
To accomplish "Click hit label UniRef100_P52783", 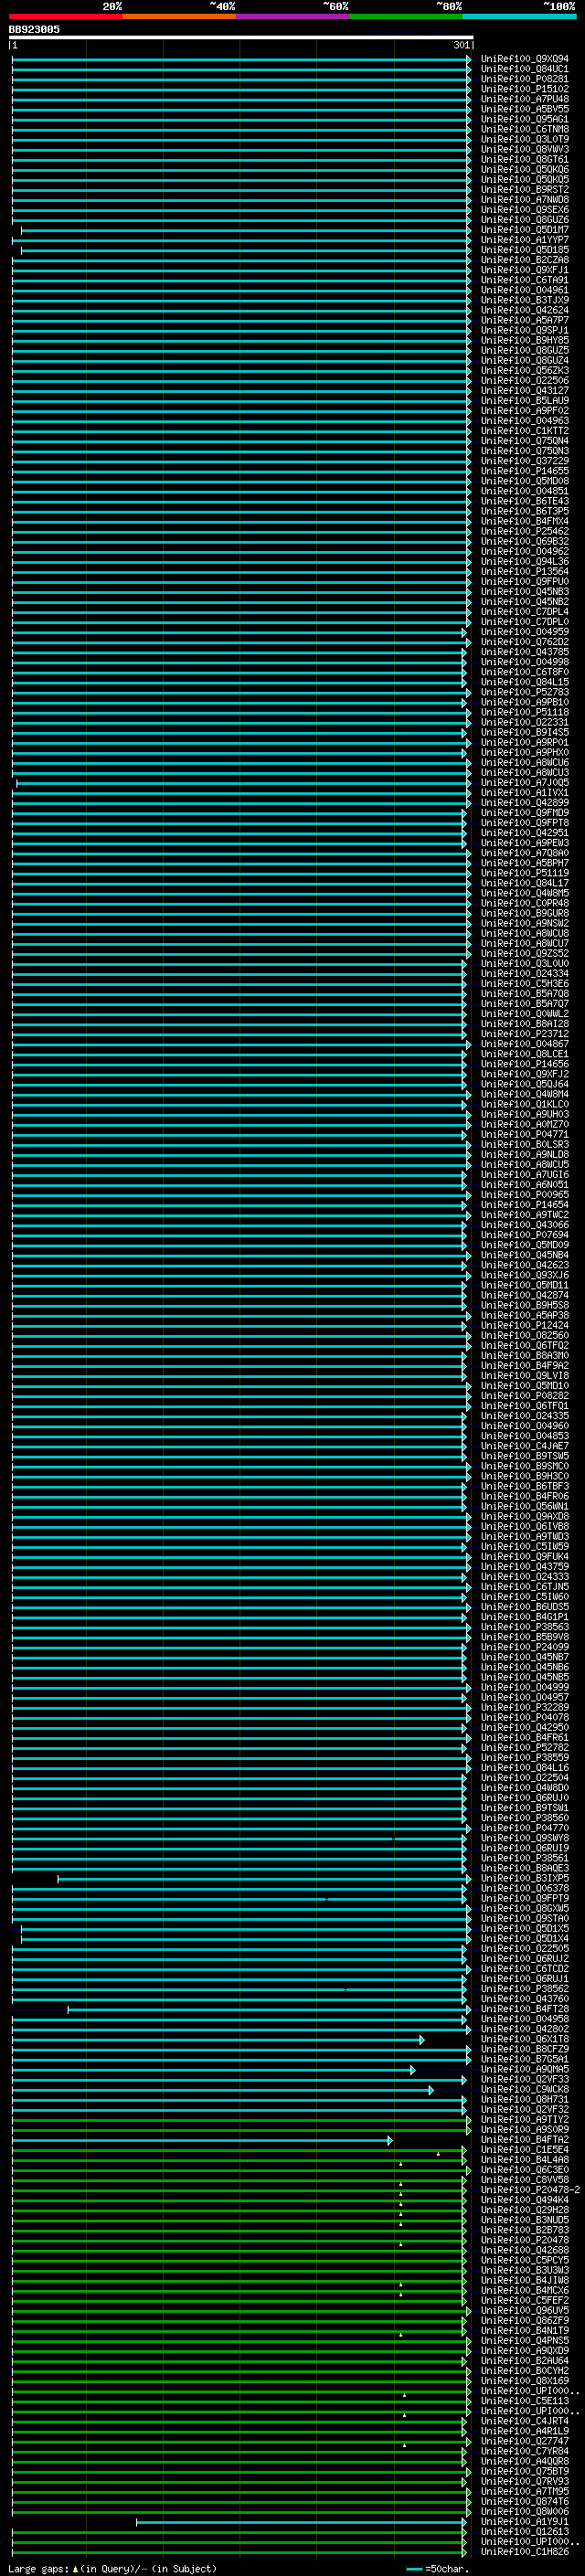I will click(x=524, y=692).
